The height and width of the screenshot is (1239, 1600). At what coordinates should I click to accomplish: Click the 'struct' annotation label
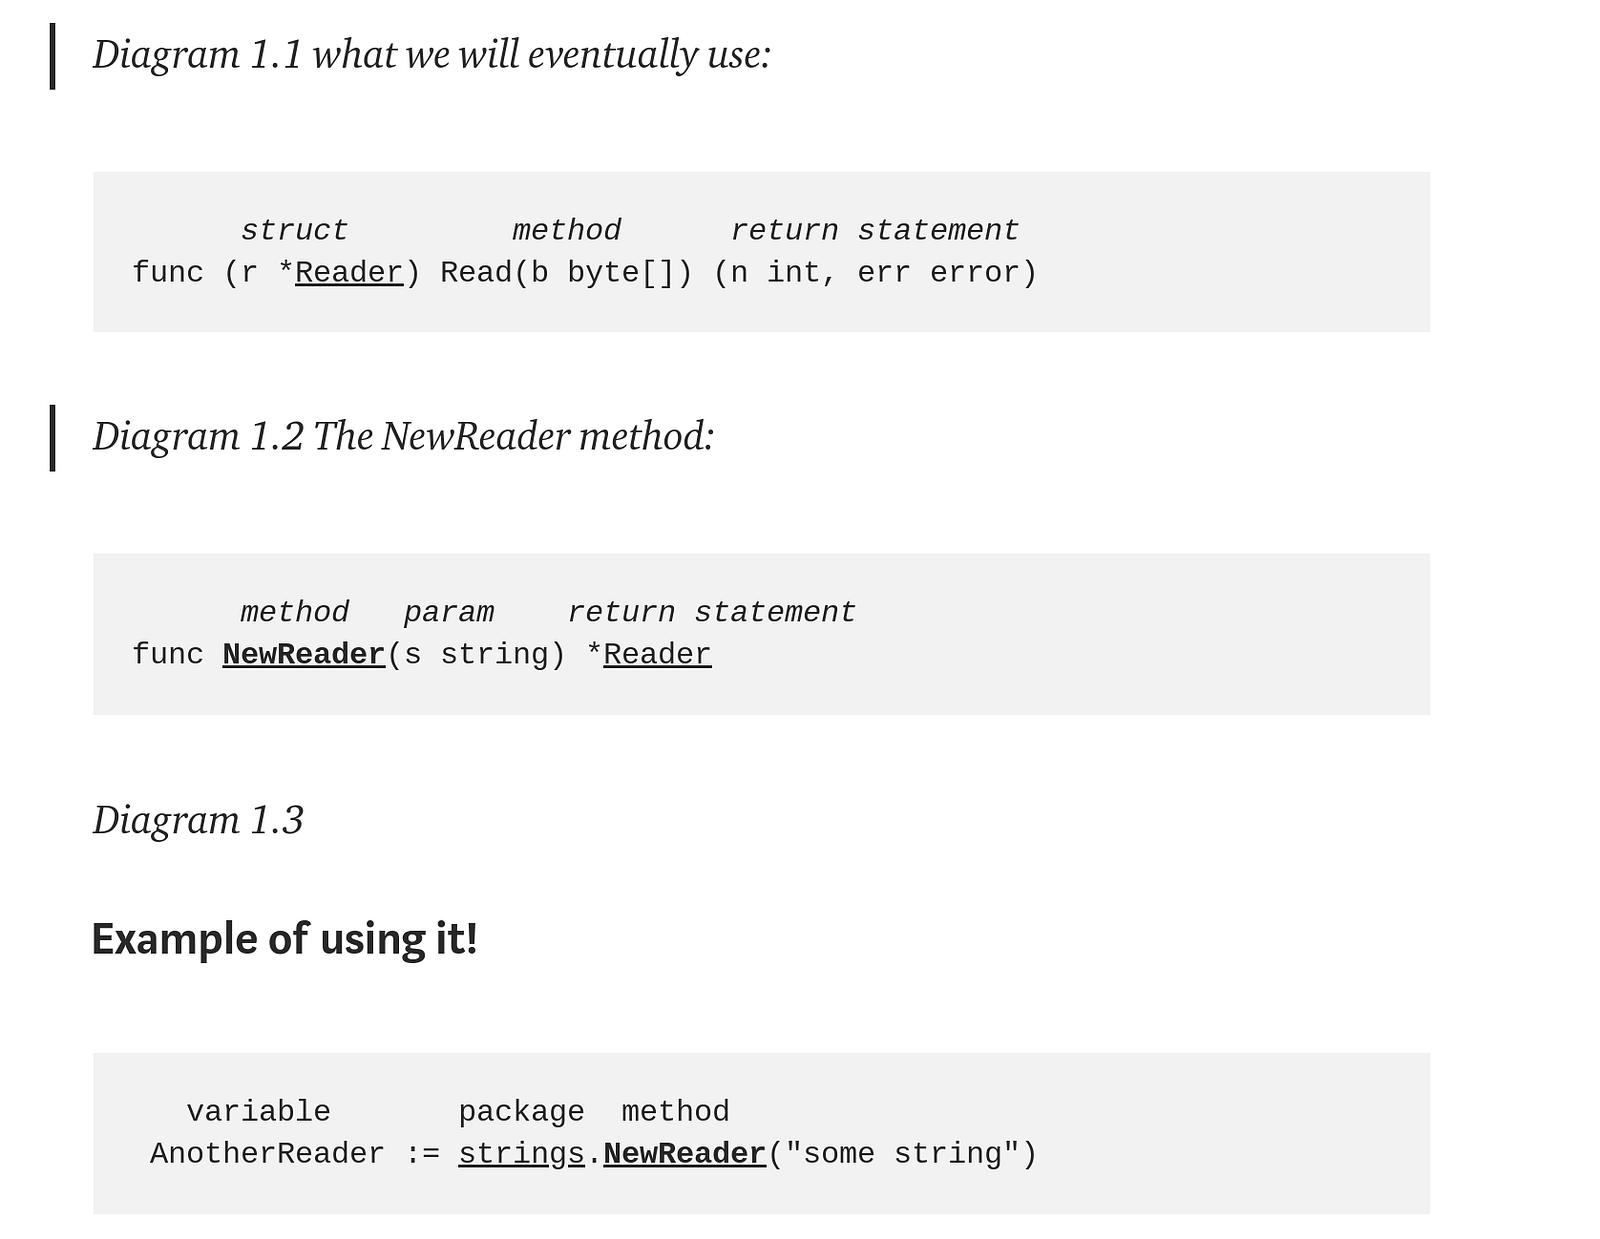(x=294, y=230)
